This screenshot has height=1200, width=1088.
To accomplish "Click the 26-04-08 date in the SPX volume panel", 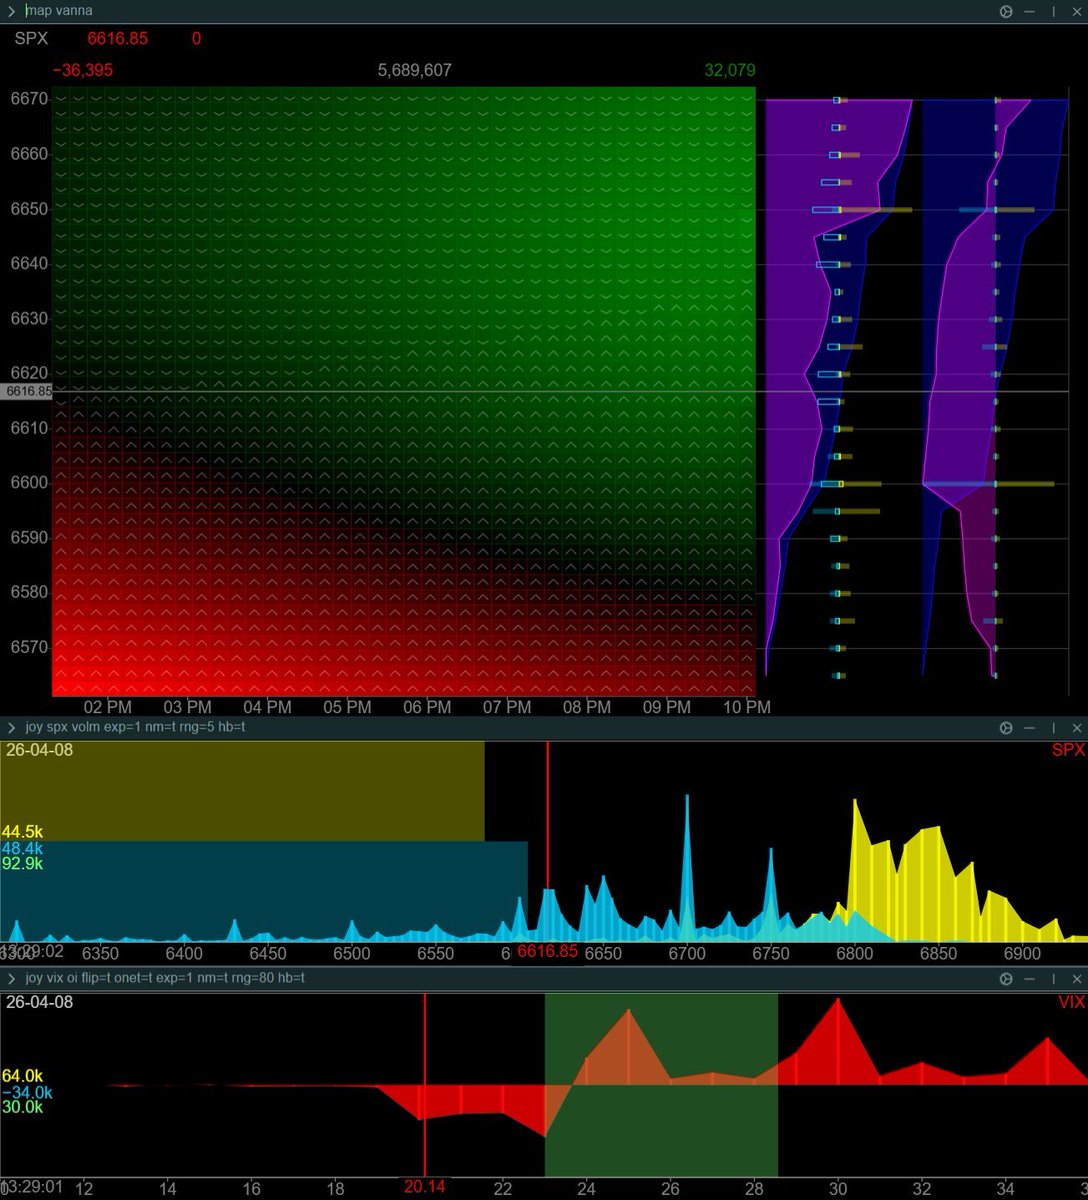I will [39, 750].
